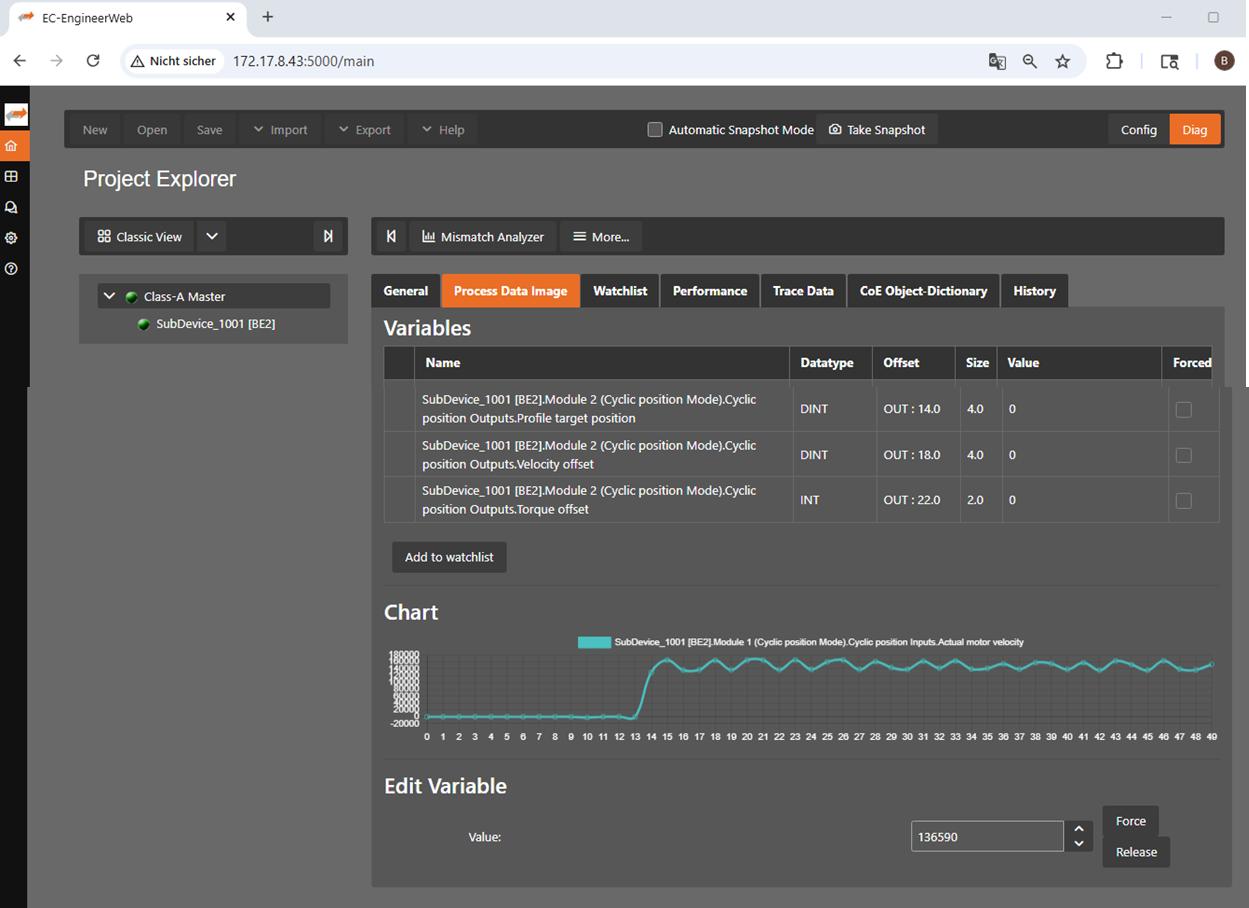Open the help question mark sidebar icon
The height and width of the screenshot is (908, 1249).
tap(12, 269)
